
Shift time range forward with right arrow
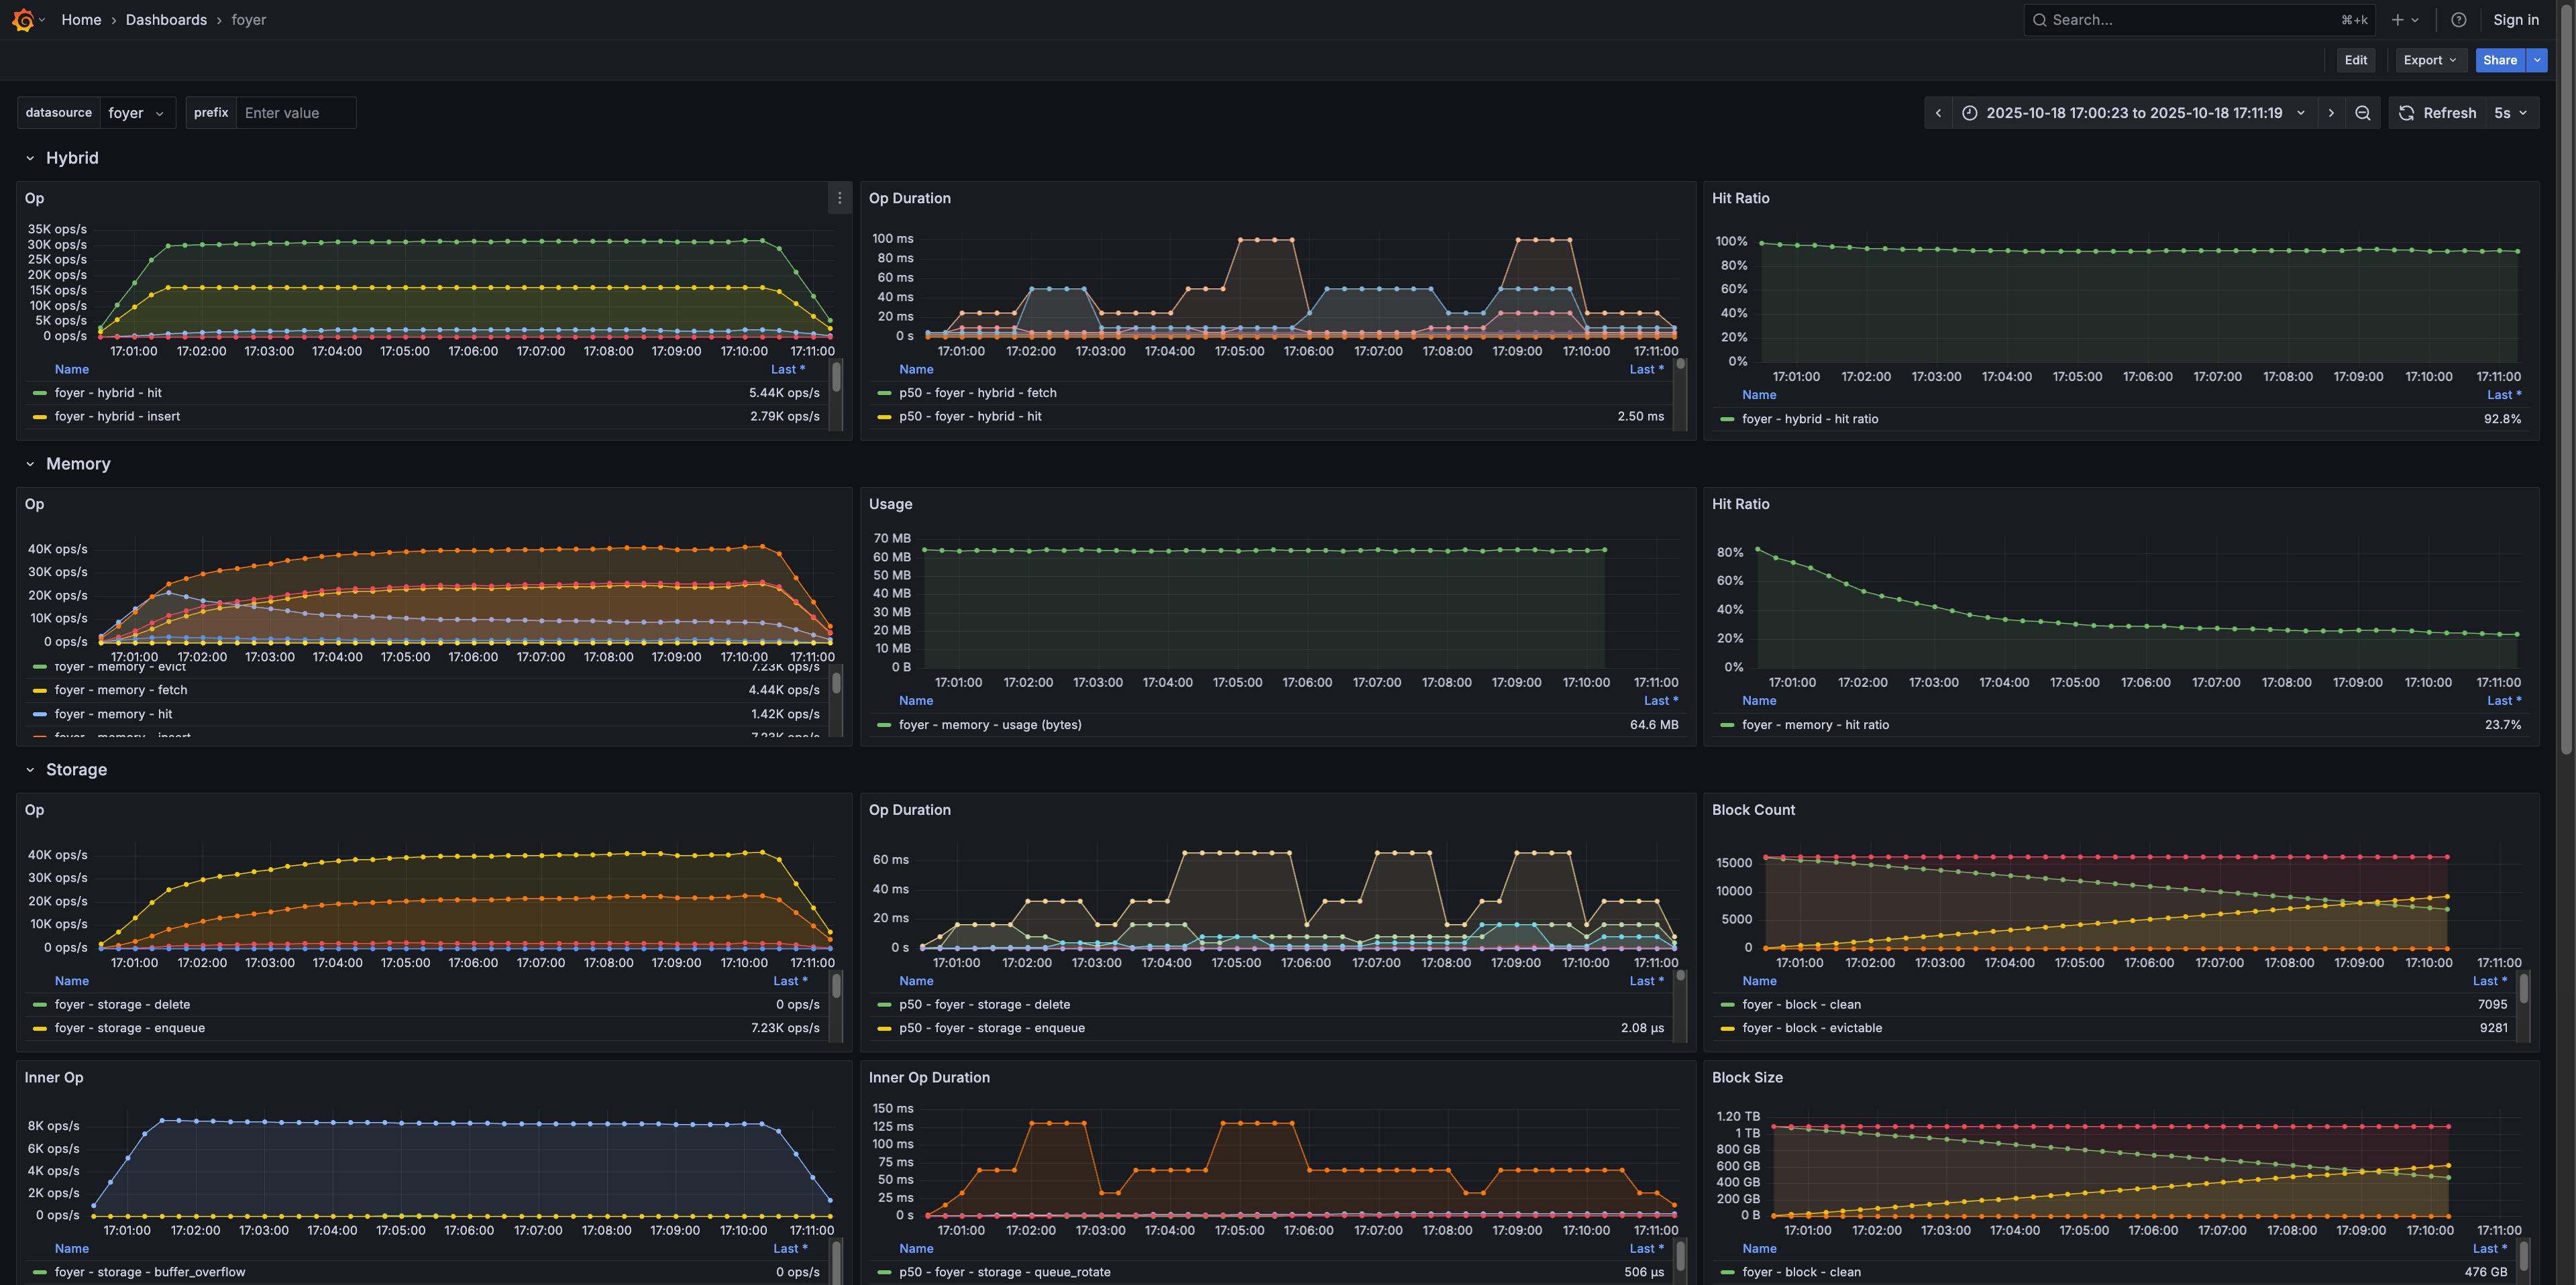2331,113
